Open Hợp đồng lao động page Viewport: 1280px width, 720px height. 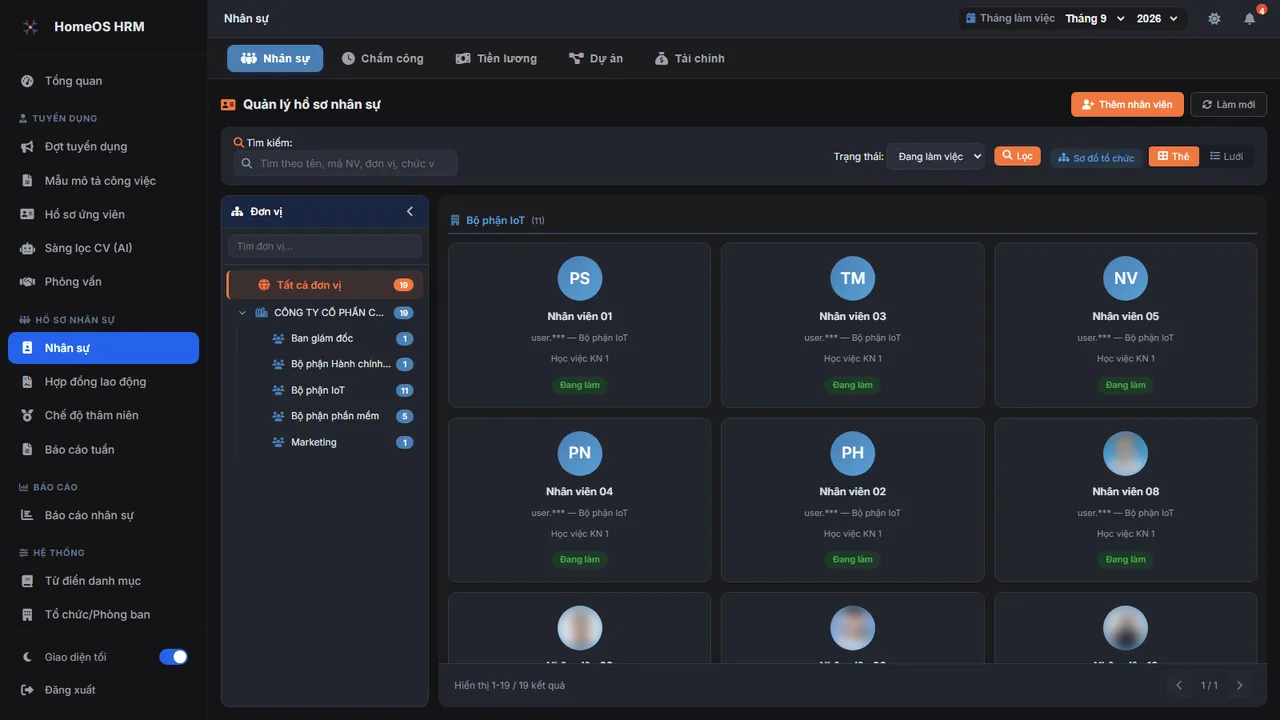103,382
